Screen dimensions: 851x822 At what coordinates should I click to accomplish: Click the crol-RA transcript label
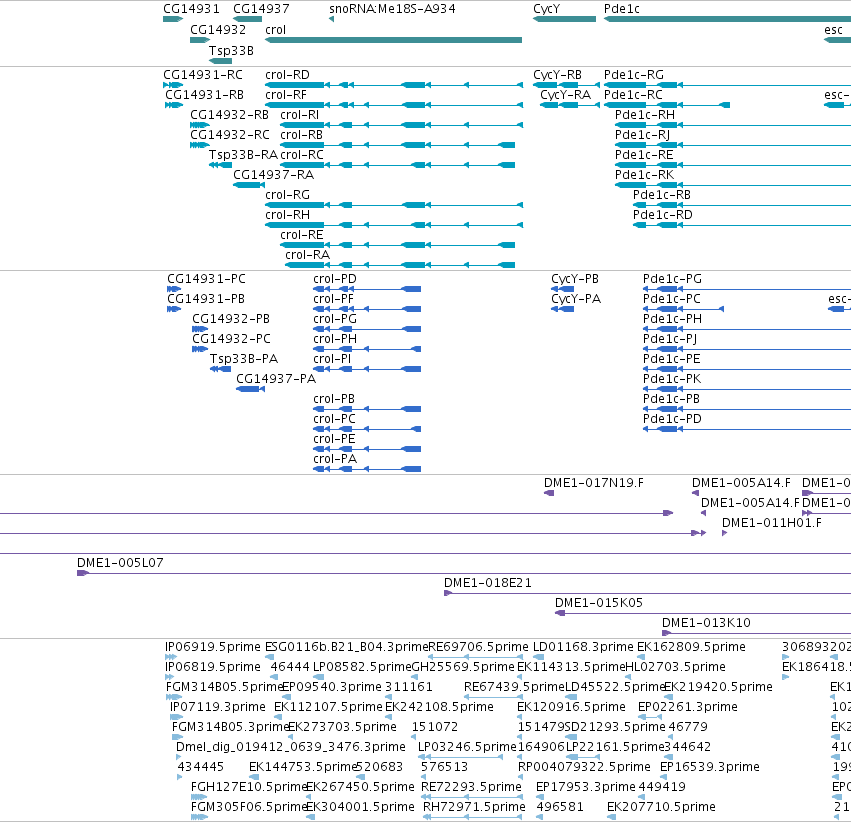(x=308, y=254)
